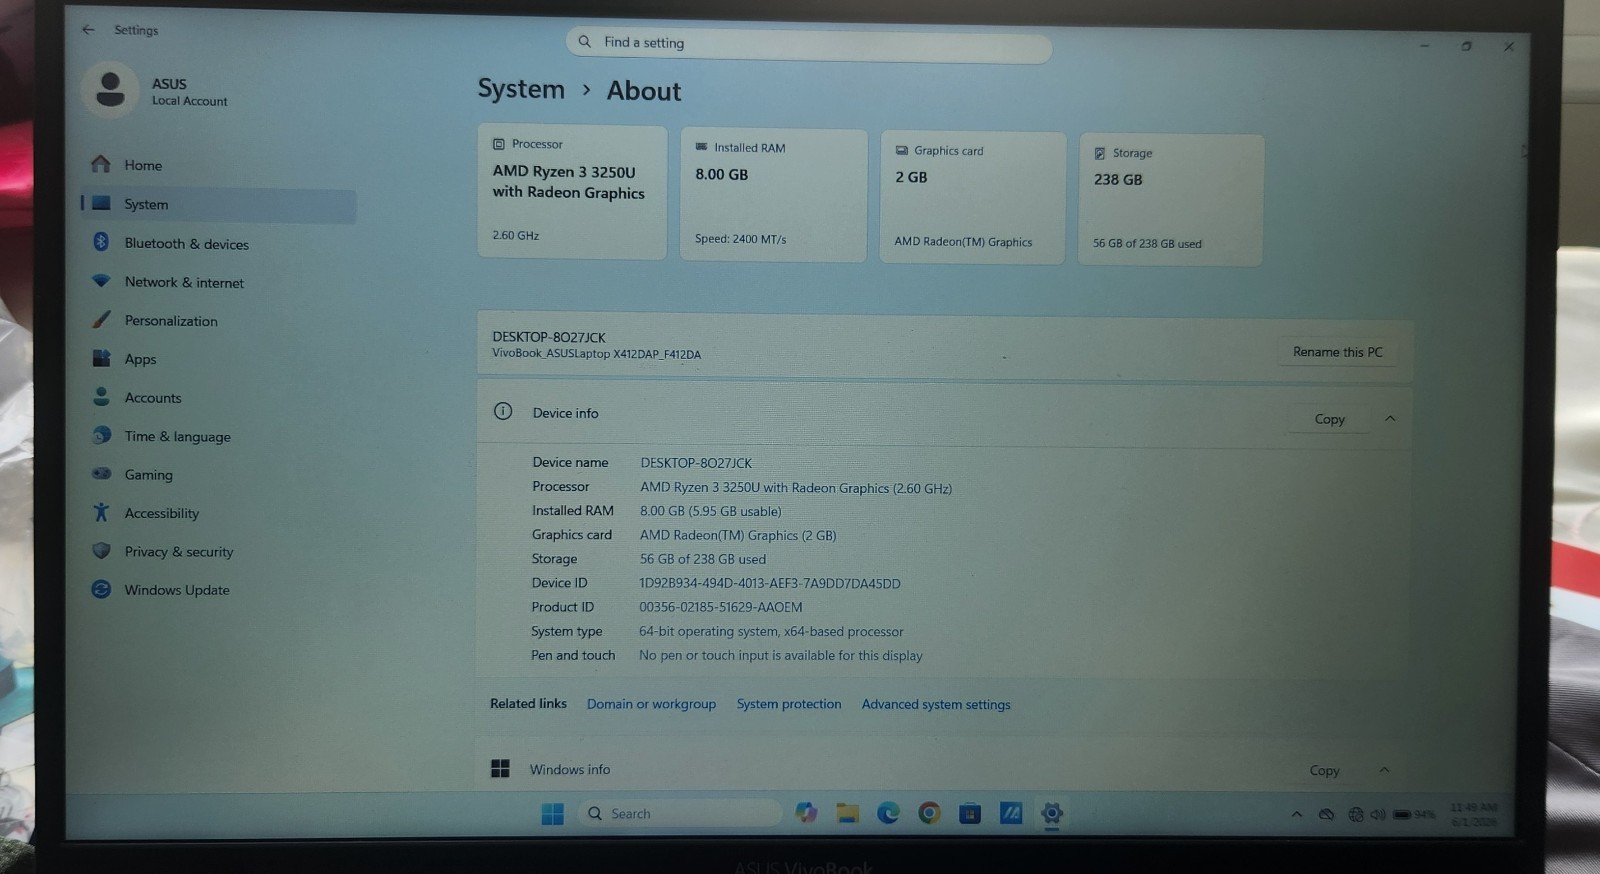
Task: Click the Gaming controller icon
Action: 101,473
